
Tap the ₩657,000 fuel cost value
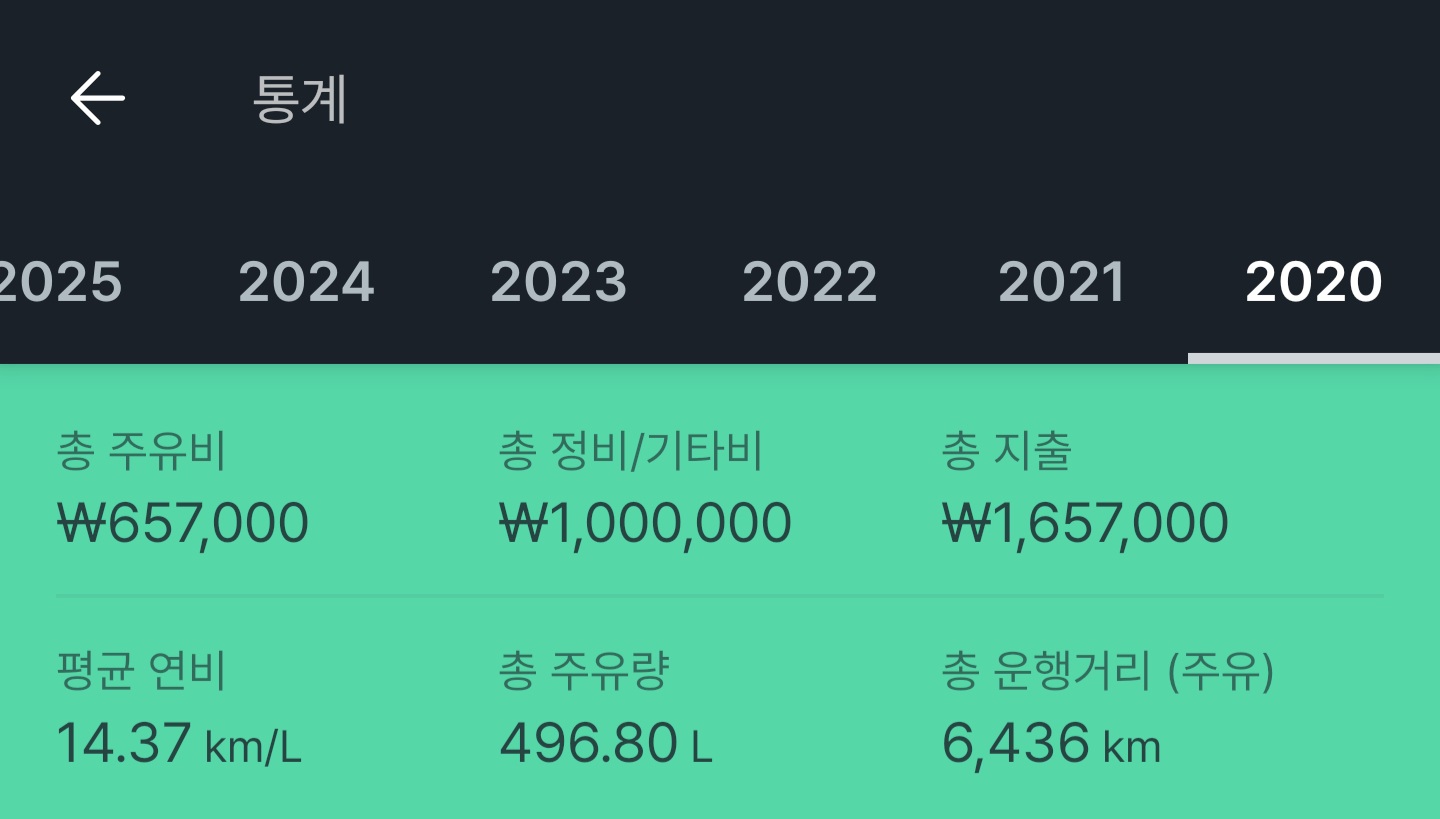pos(183,523)
